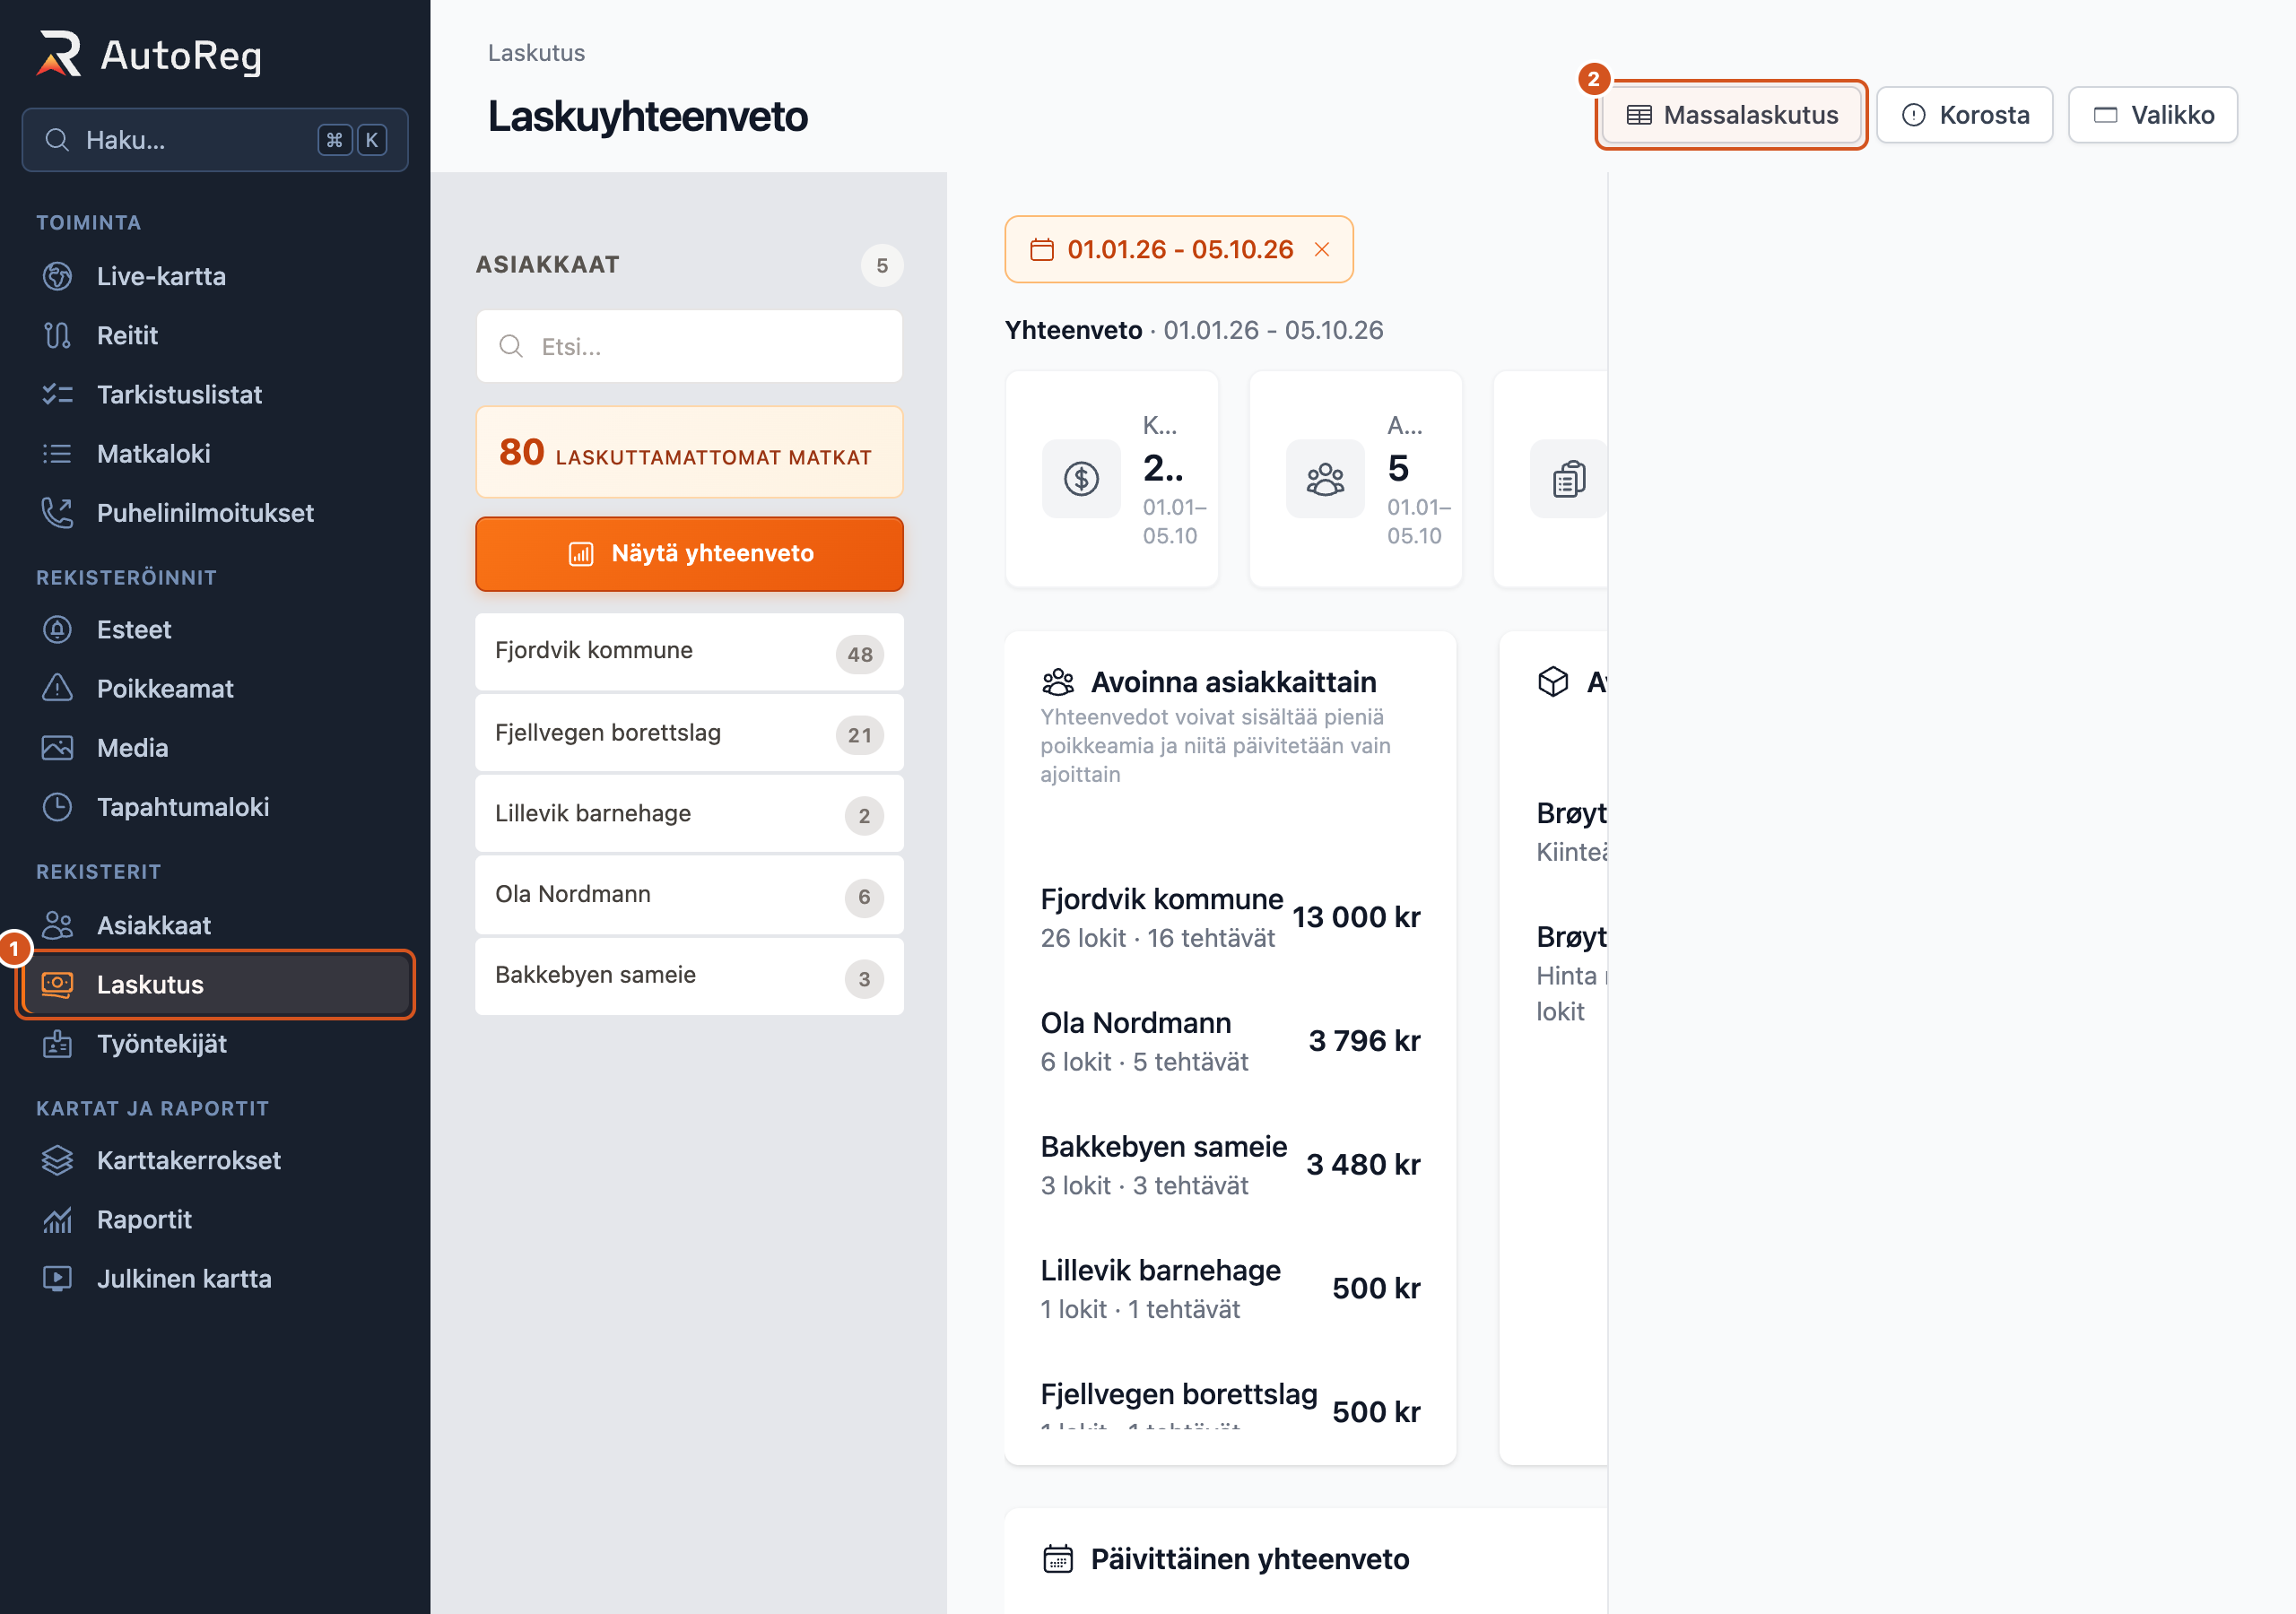Viewport: 2296px width, 1614px height.
Task: Go to Tarkistuslistat checklists
Action: (x=215, y=394)
